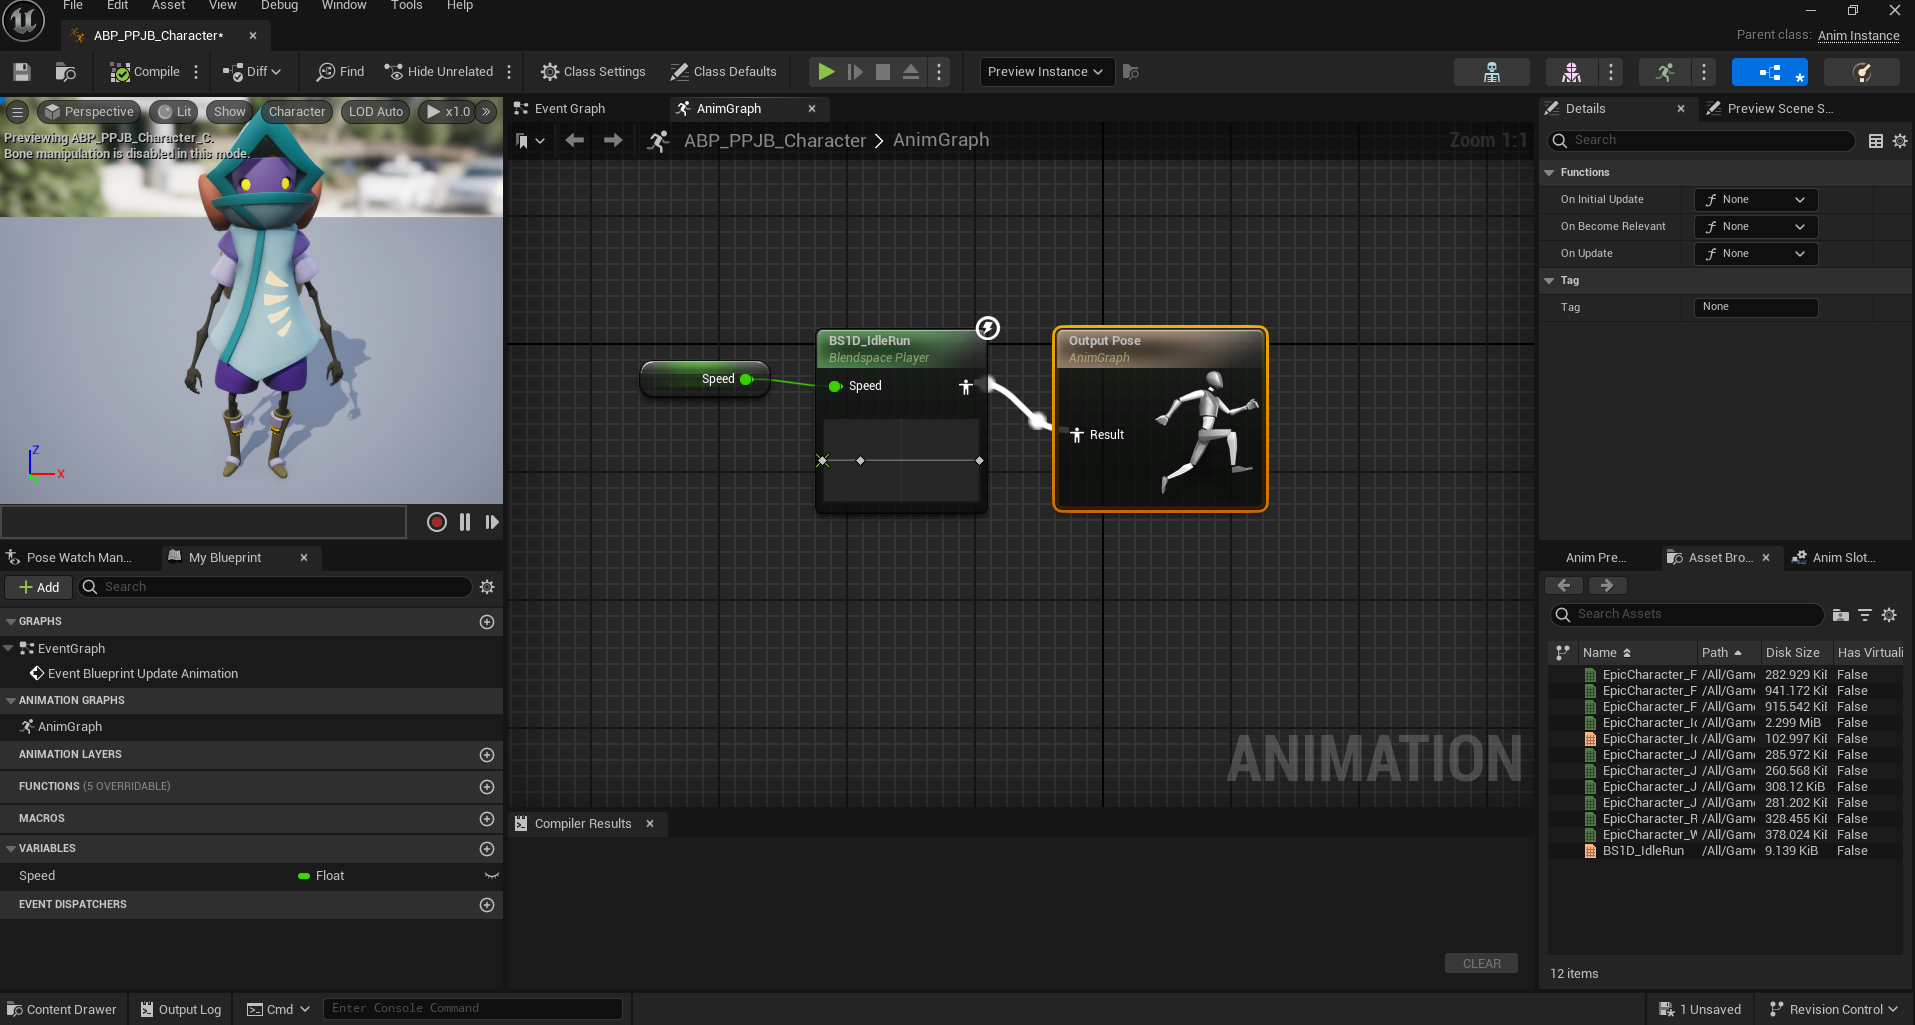Screen dimensions: 1915x1025
Task: Open Class Defaults
Action: pos(723,72)
